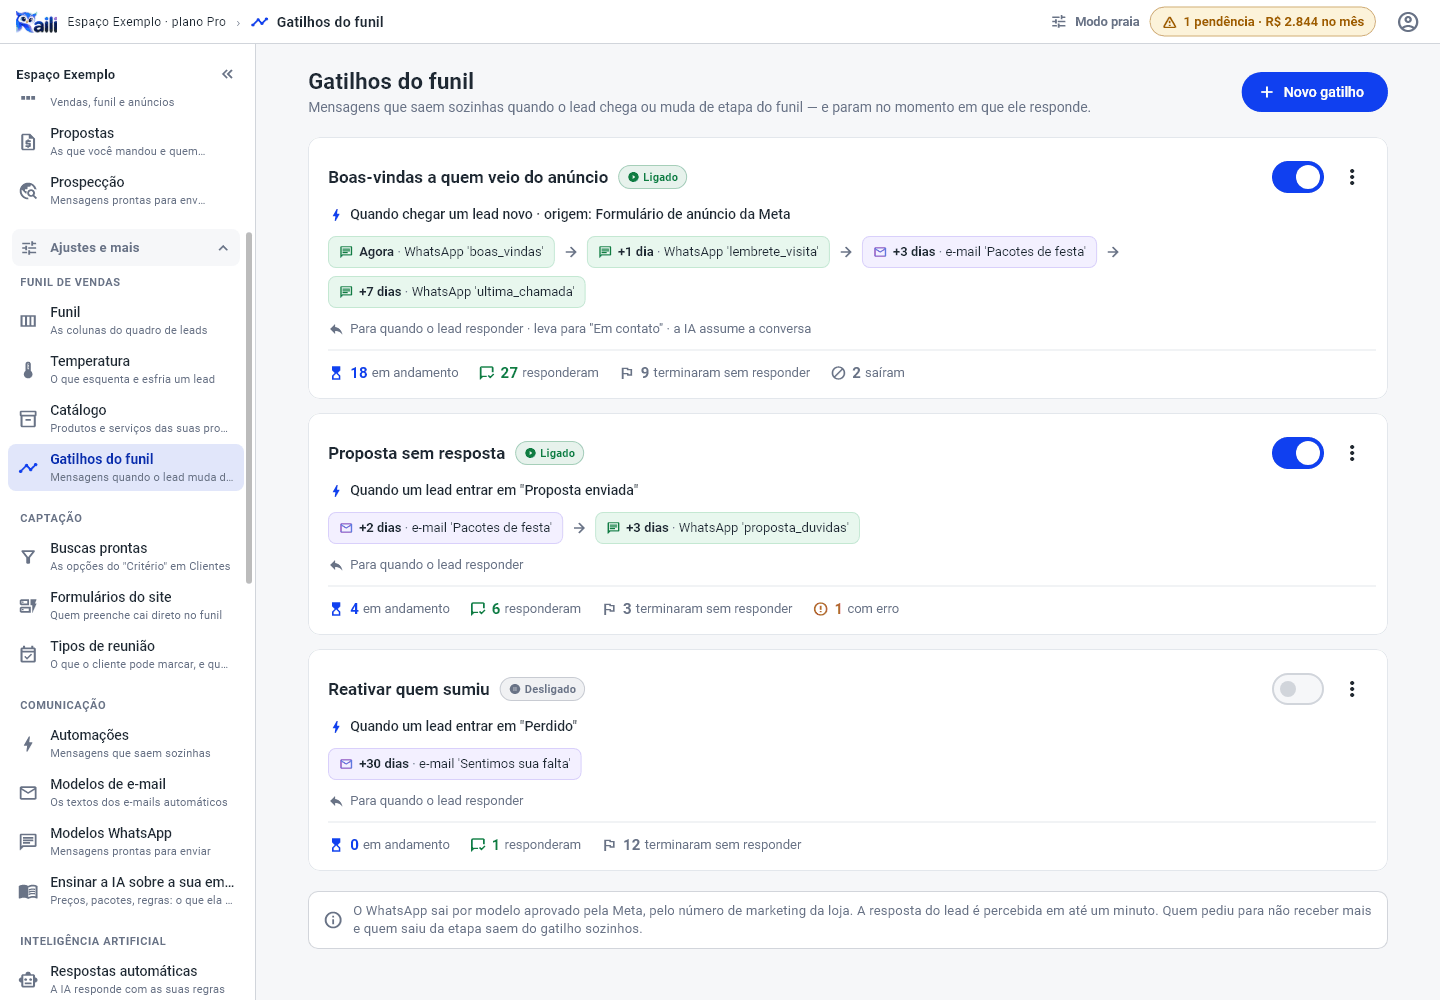Open Propostas in the sidebar
The height and width of the screenshot is (1000, 1440).
tap(126, 141)
